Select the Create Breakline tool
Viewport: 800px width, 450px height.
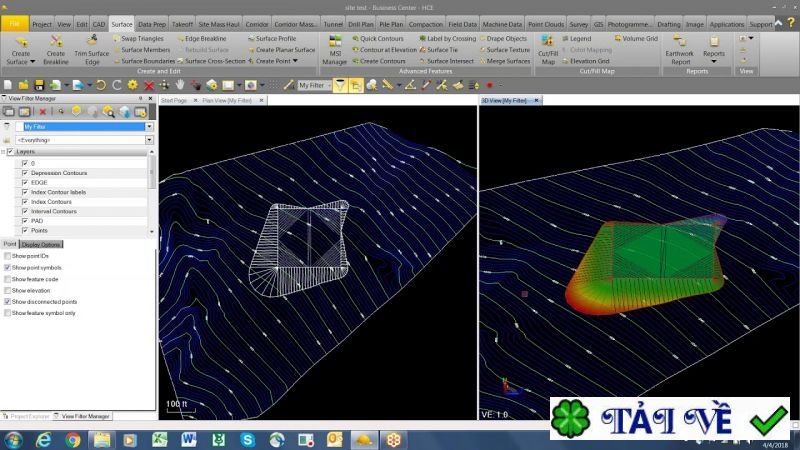coord(56,42)
